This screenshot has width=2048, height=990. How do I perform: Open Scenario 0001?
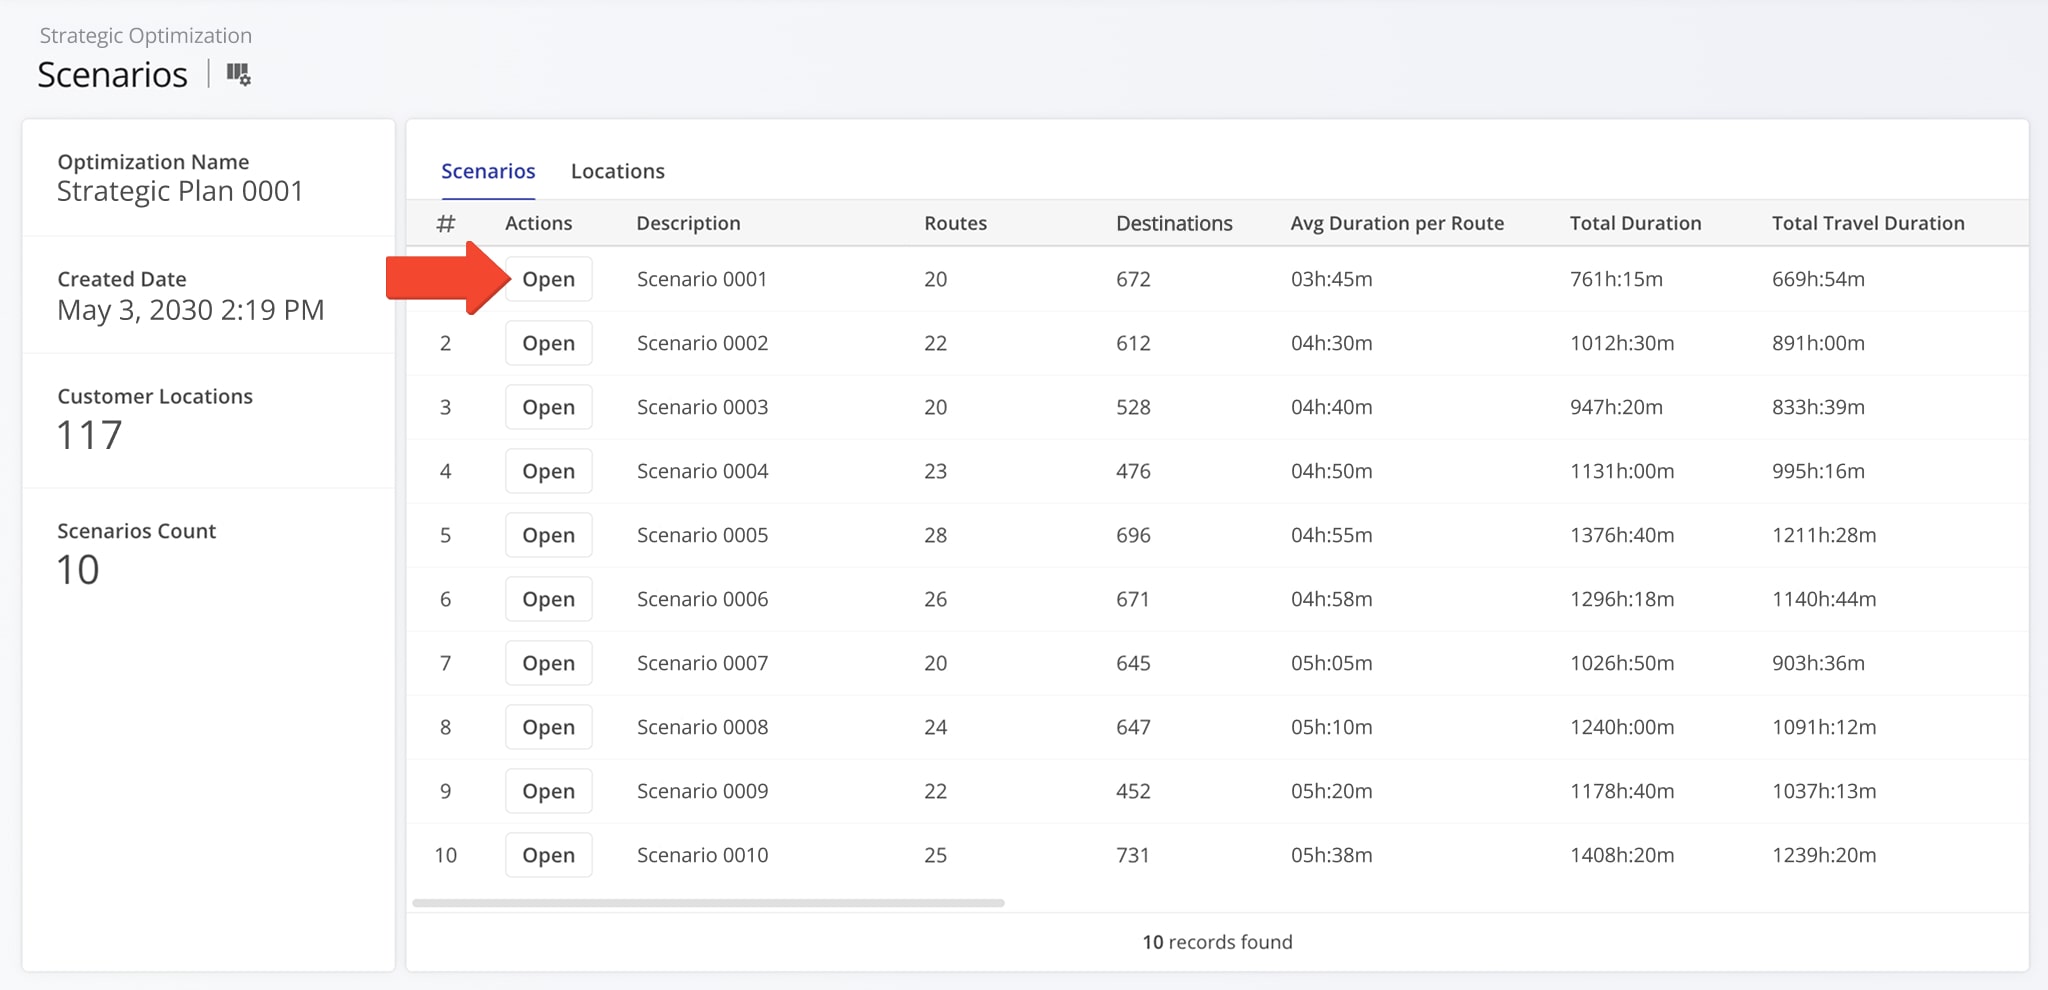click(548, 279)
